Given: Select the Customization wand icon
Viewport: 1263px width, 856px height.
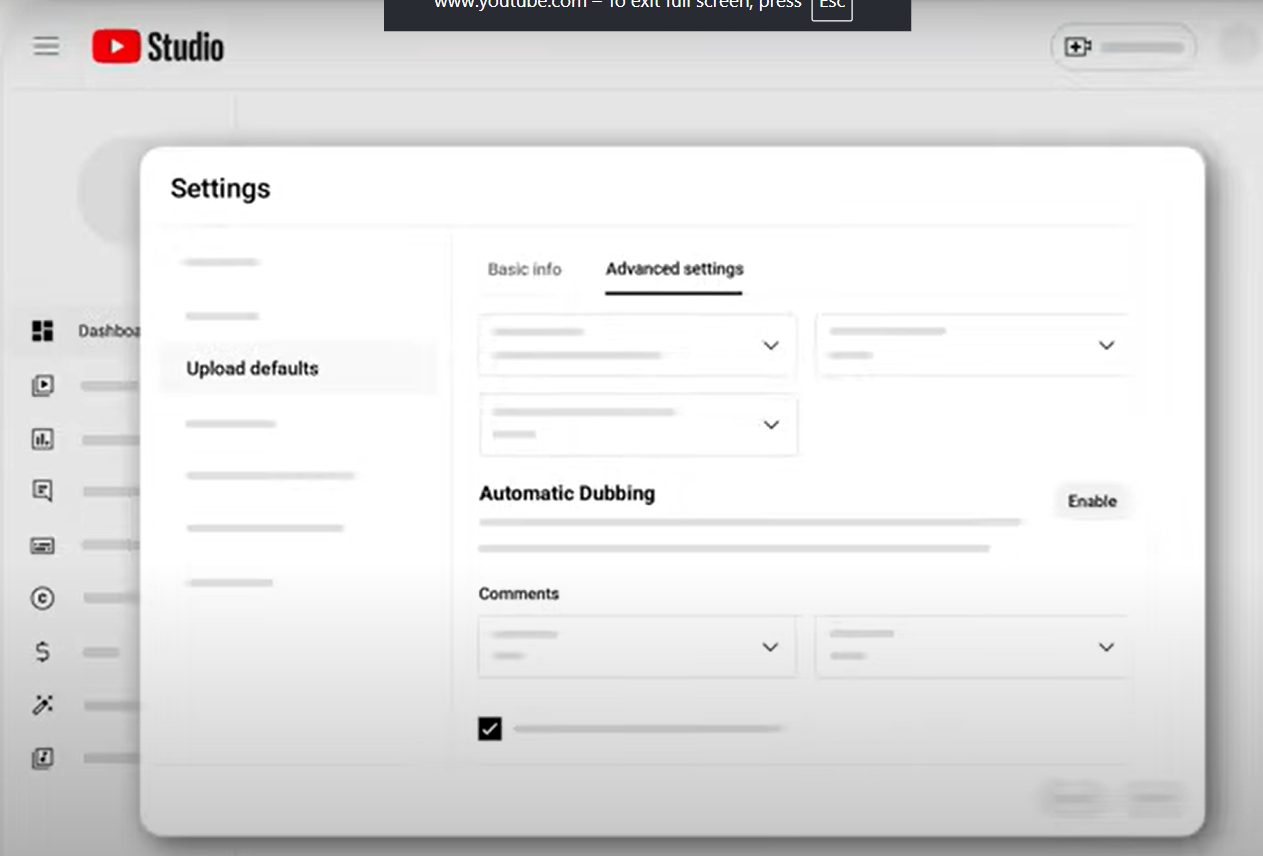Looking at the screenshot, I should pyautogui.click(x=42, y=705).
